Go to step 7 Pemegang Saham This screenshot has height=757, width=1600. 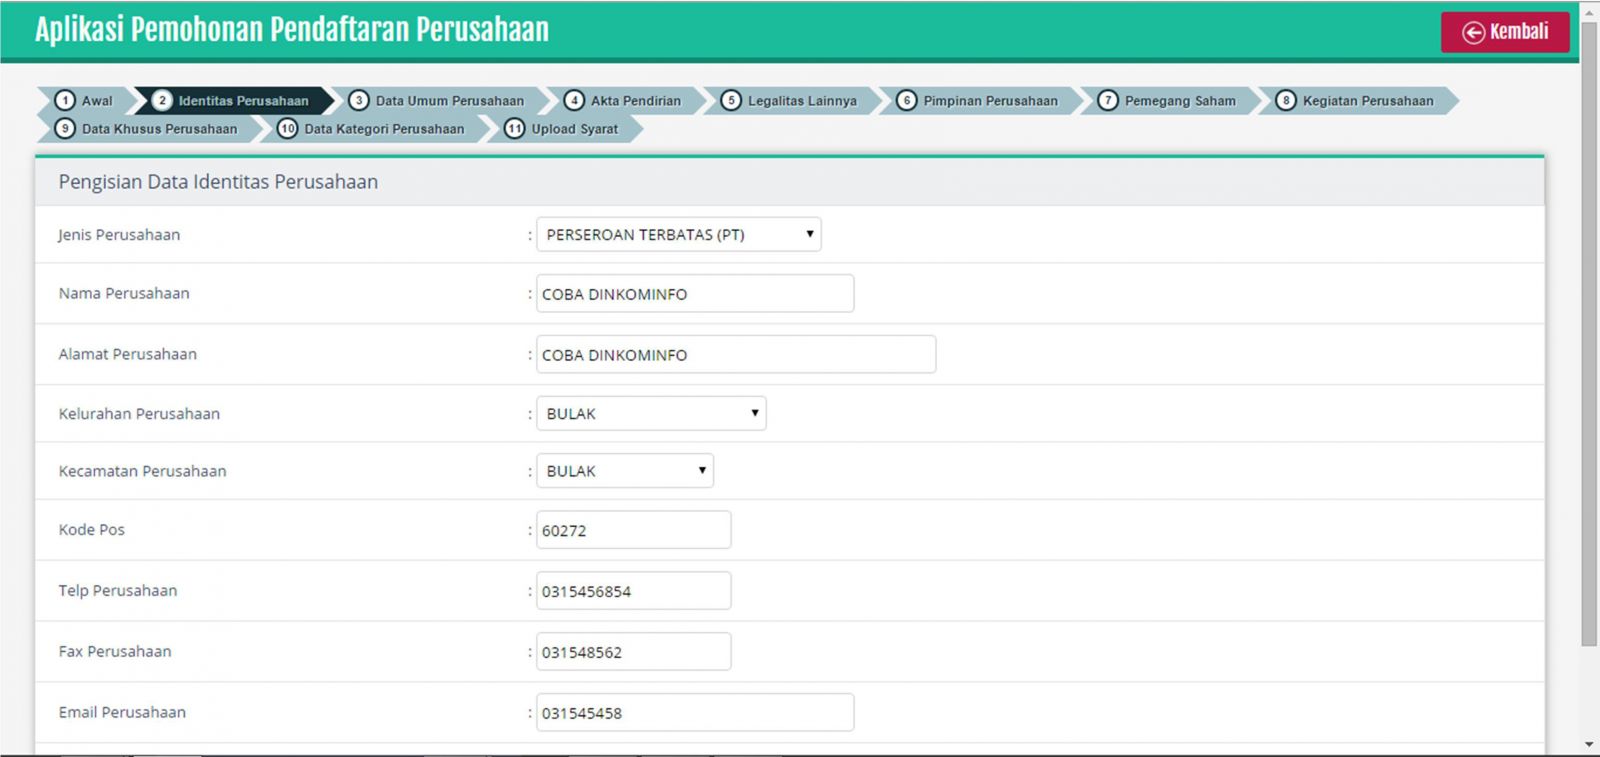pos(1170,101)
